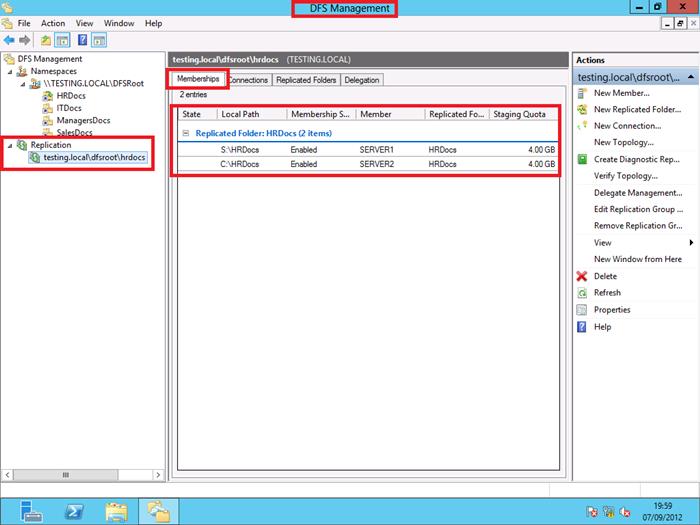Click the red Delete X icon

(582, 276)
